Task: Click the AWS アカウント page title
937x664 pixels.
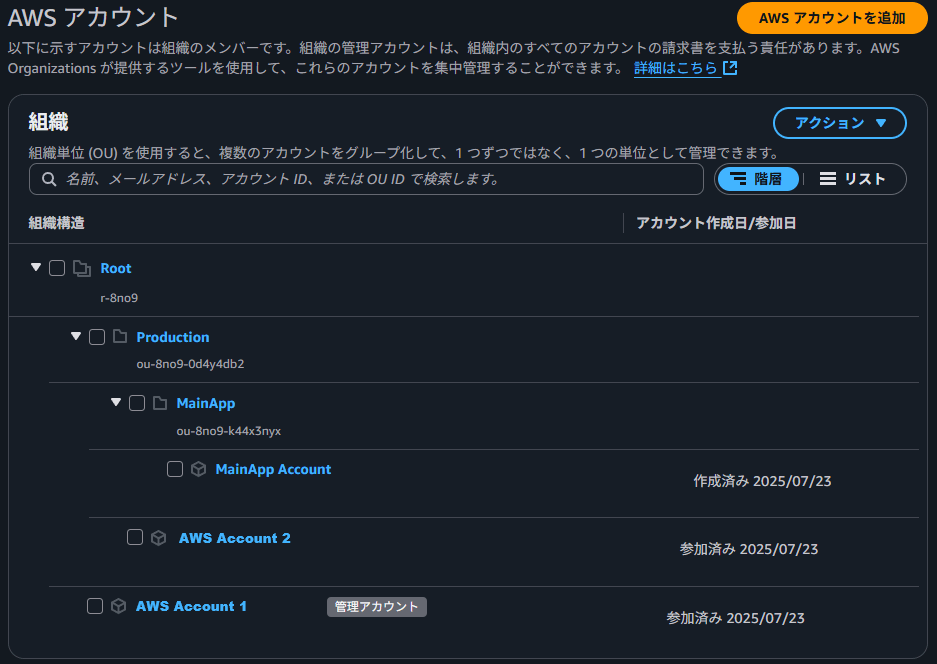Action: click(93, 17)
